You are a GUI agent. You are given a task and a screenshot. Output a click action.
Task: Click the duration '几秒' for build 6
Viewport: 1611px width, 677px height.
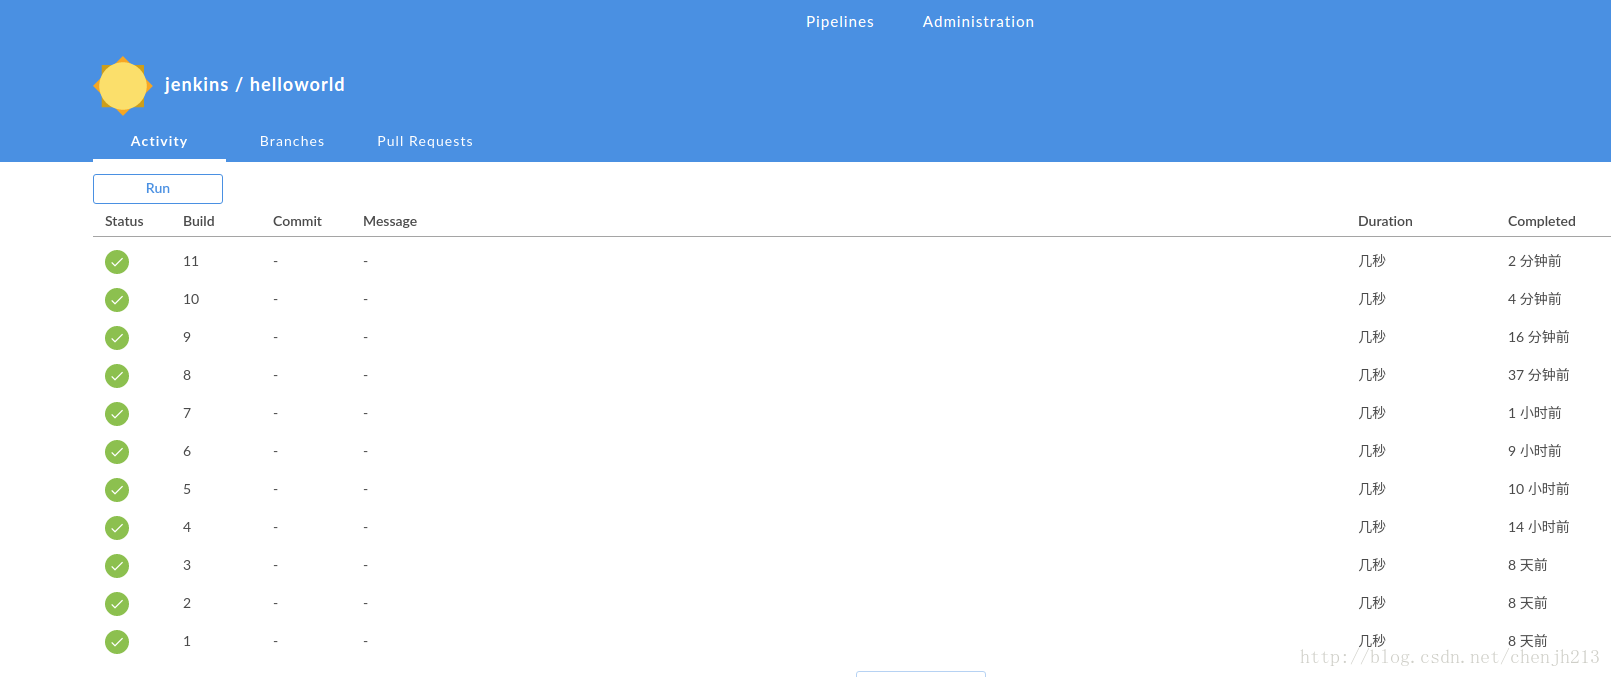coord(1372,451)
